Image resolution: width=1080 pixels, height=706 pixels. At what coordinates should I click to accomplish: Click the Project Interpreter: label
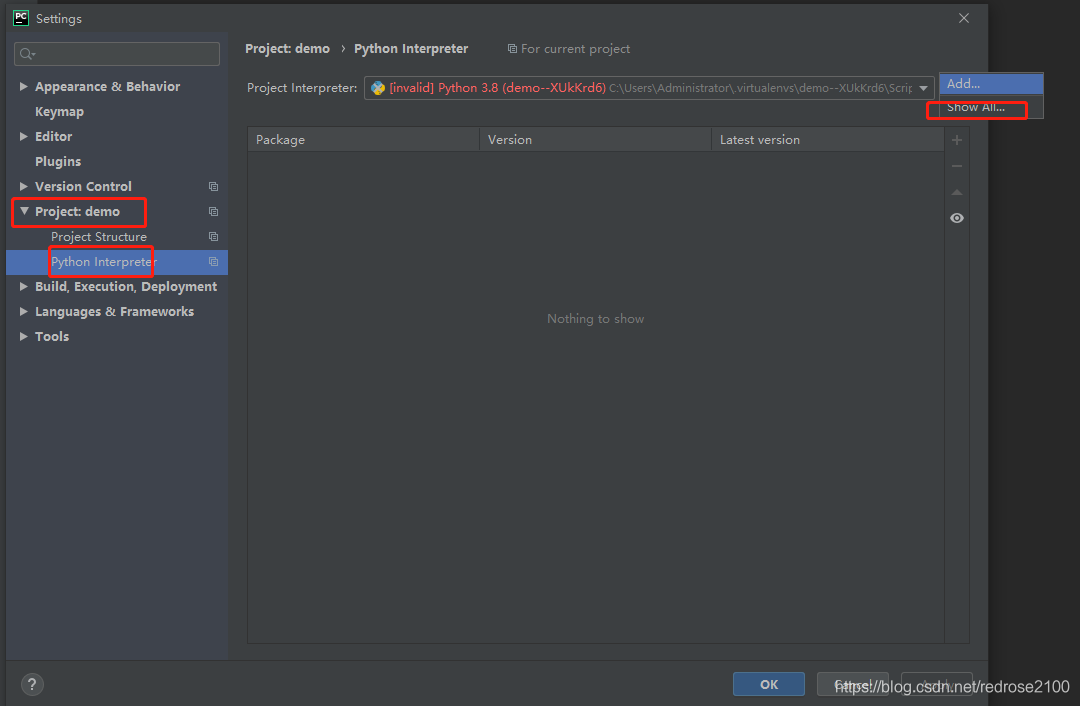tap(302, 88)
